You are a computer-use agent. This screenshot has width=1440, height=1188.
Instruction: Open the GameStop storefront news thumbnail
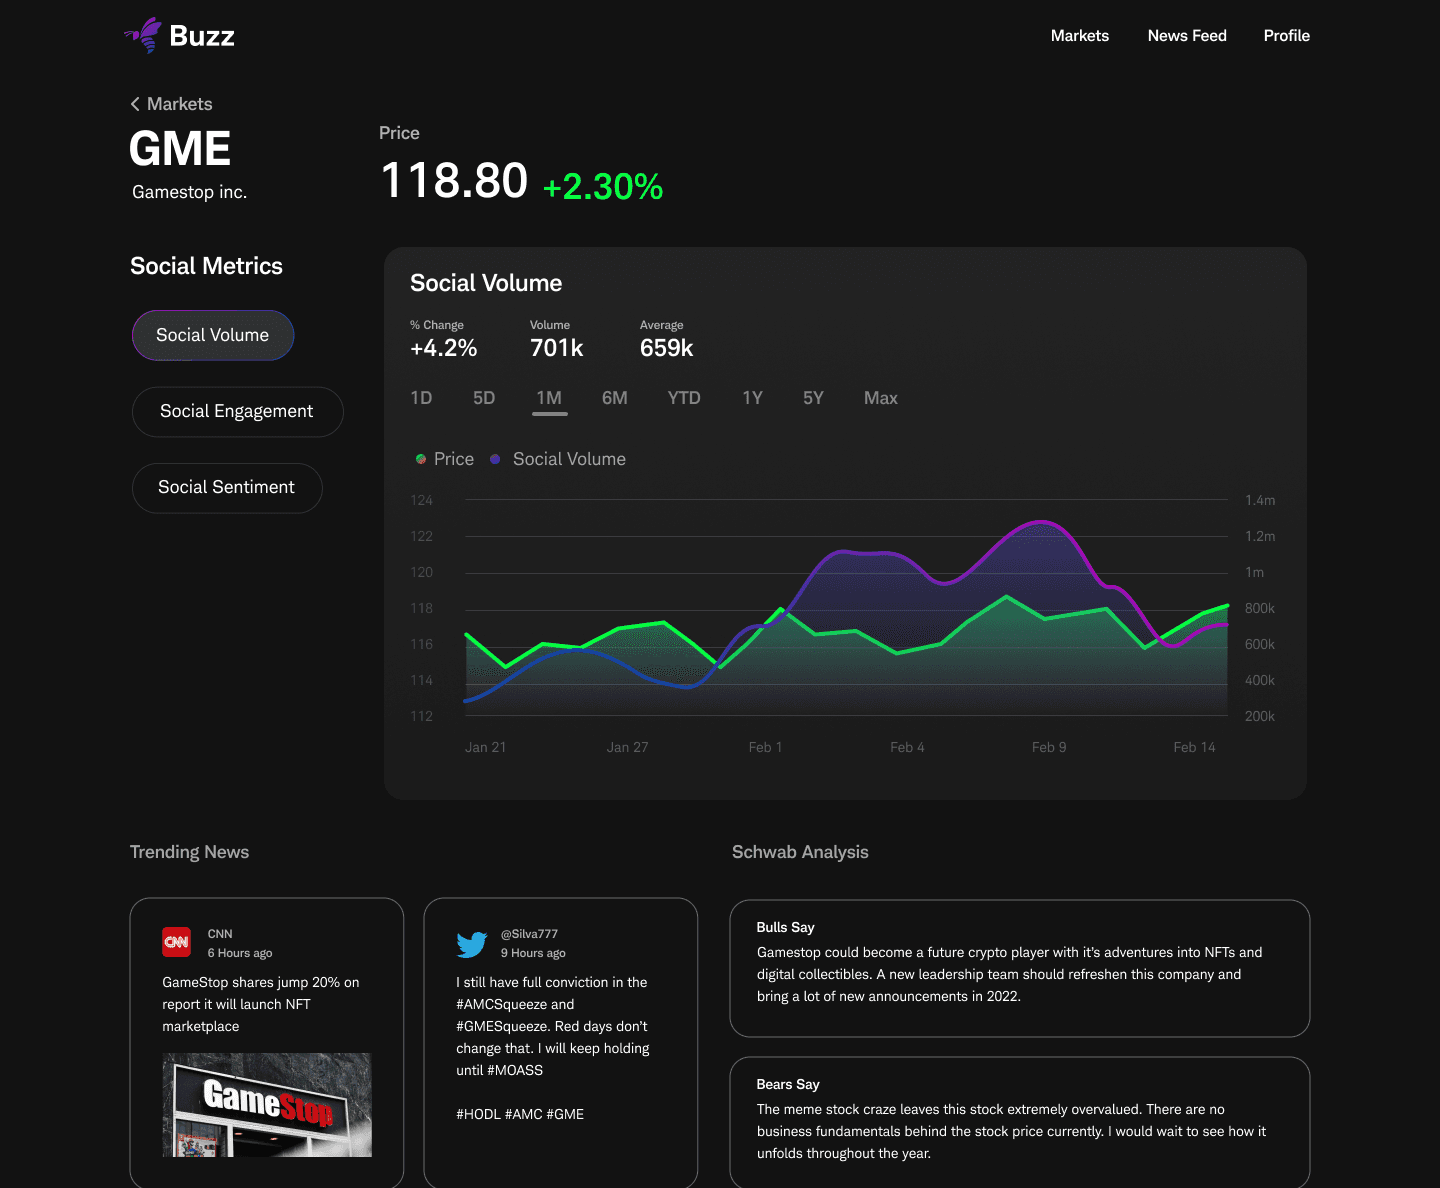click(267, 1105)
